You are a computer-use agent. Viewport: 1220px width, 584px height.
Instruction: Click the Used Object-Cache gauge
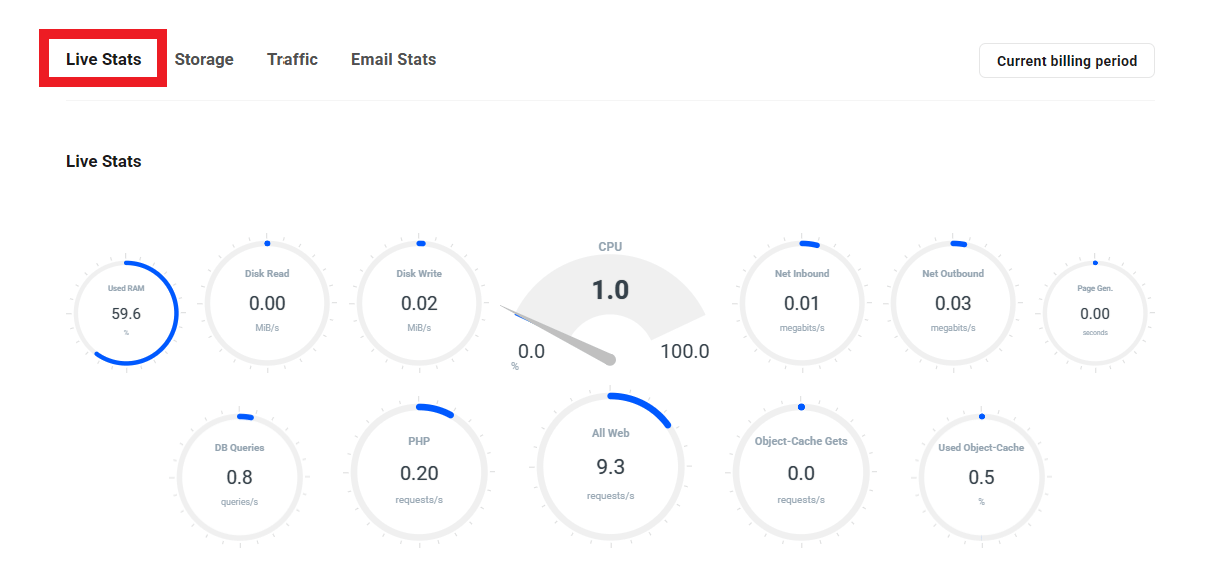coord(981,477)
